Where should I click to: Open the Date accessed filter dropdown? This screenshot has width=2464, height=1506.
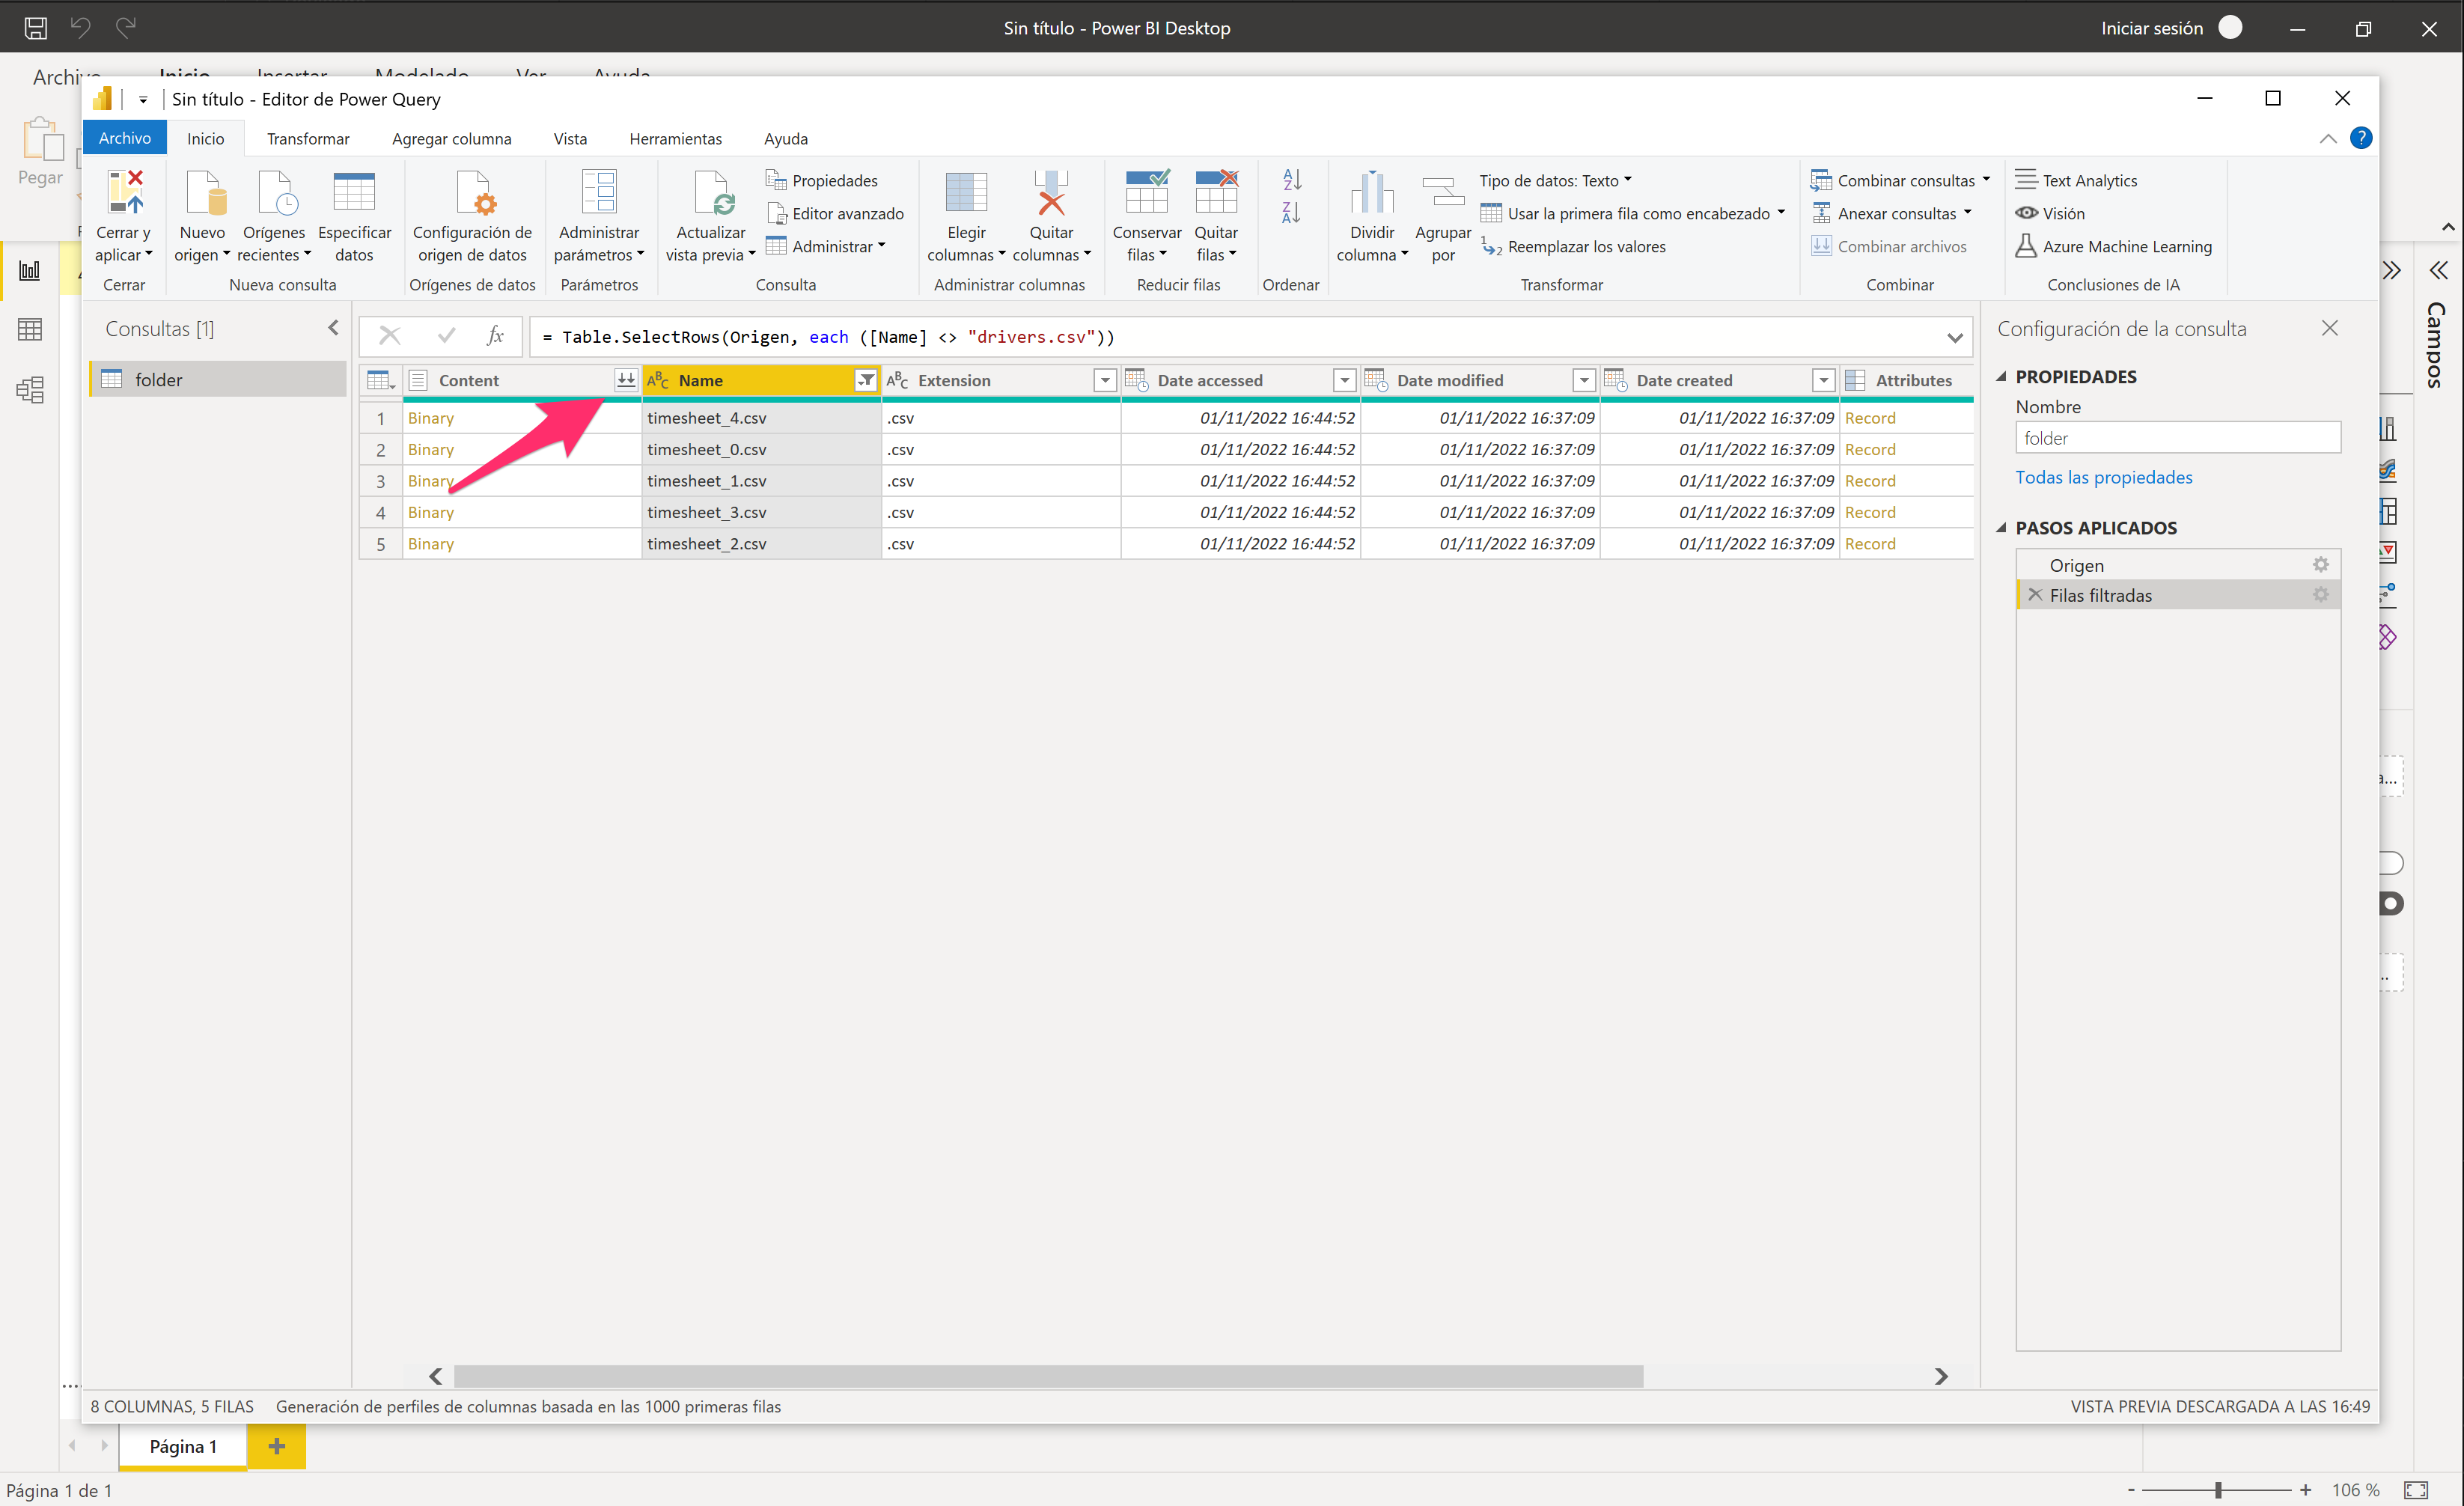click(1345, 380)
